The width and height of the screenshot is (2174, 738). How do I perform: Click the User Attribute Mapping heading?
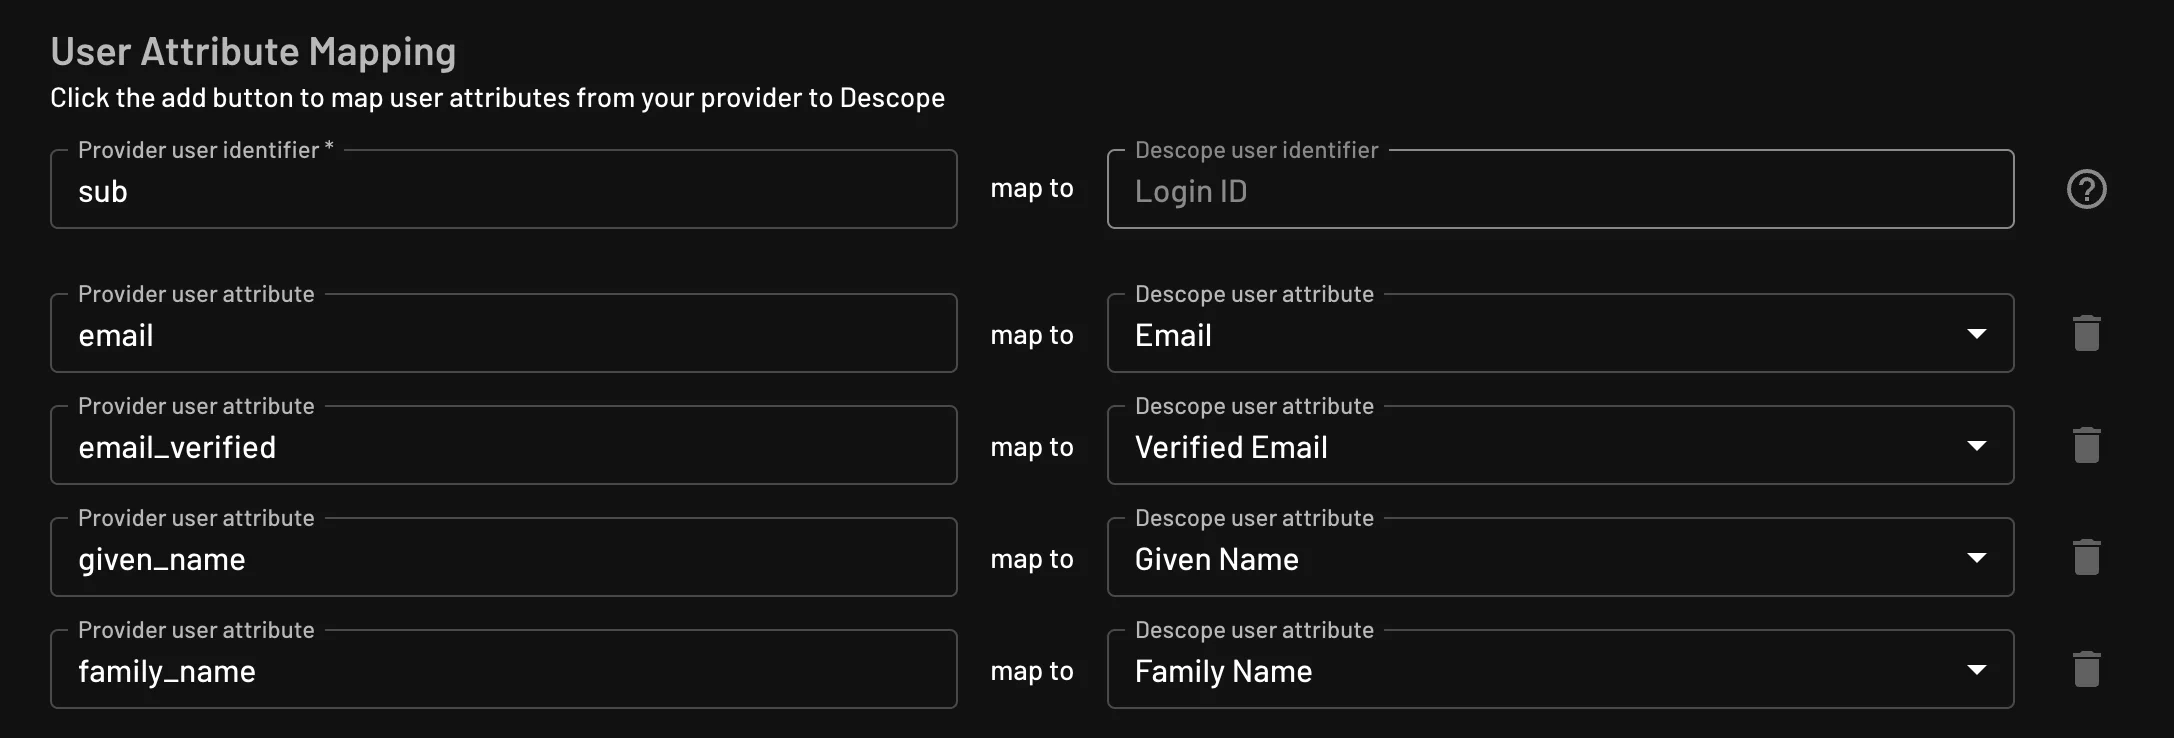[x=253, y=52]
